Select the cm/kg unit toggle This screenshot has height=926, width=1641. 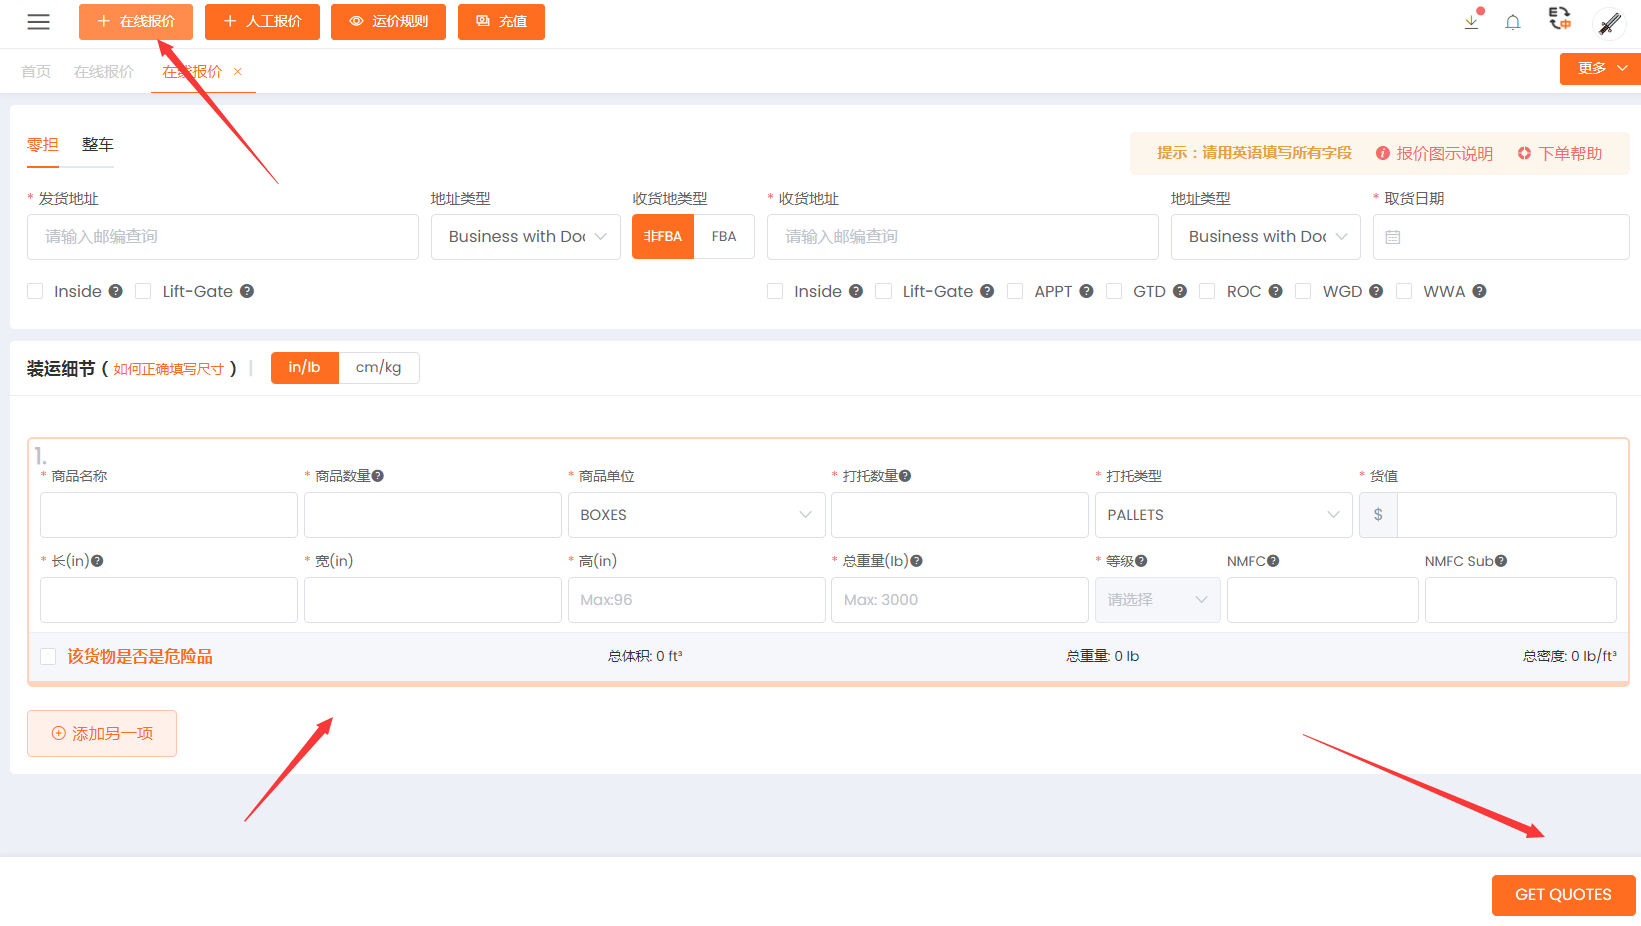click(x=378, y=367)
